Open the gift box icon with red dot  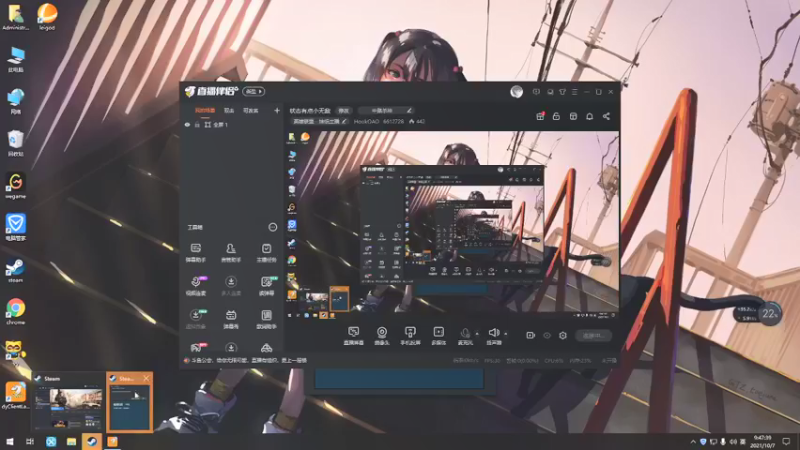(x=540, y=116)
